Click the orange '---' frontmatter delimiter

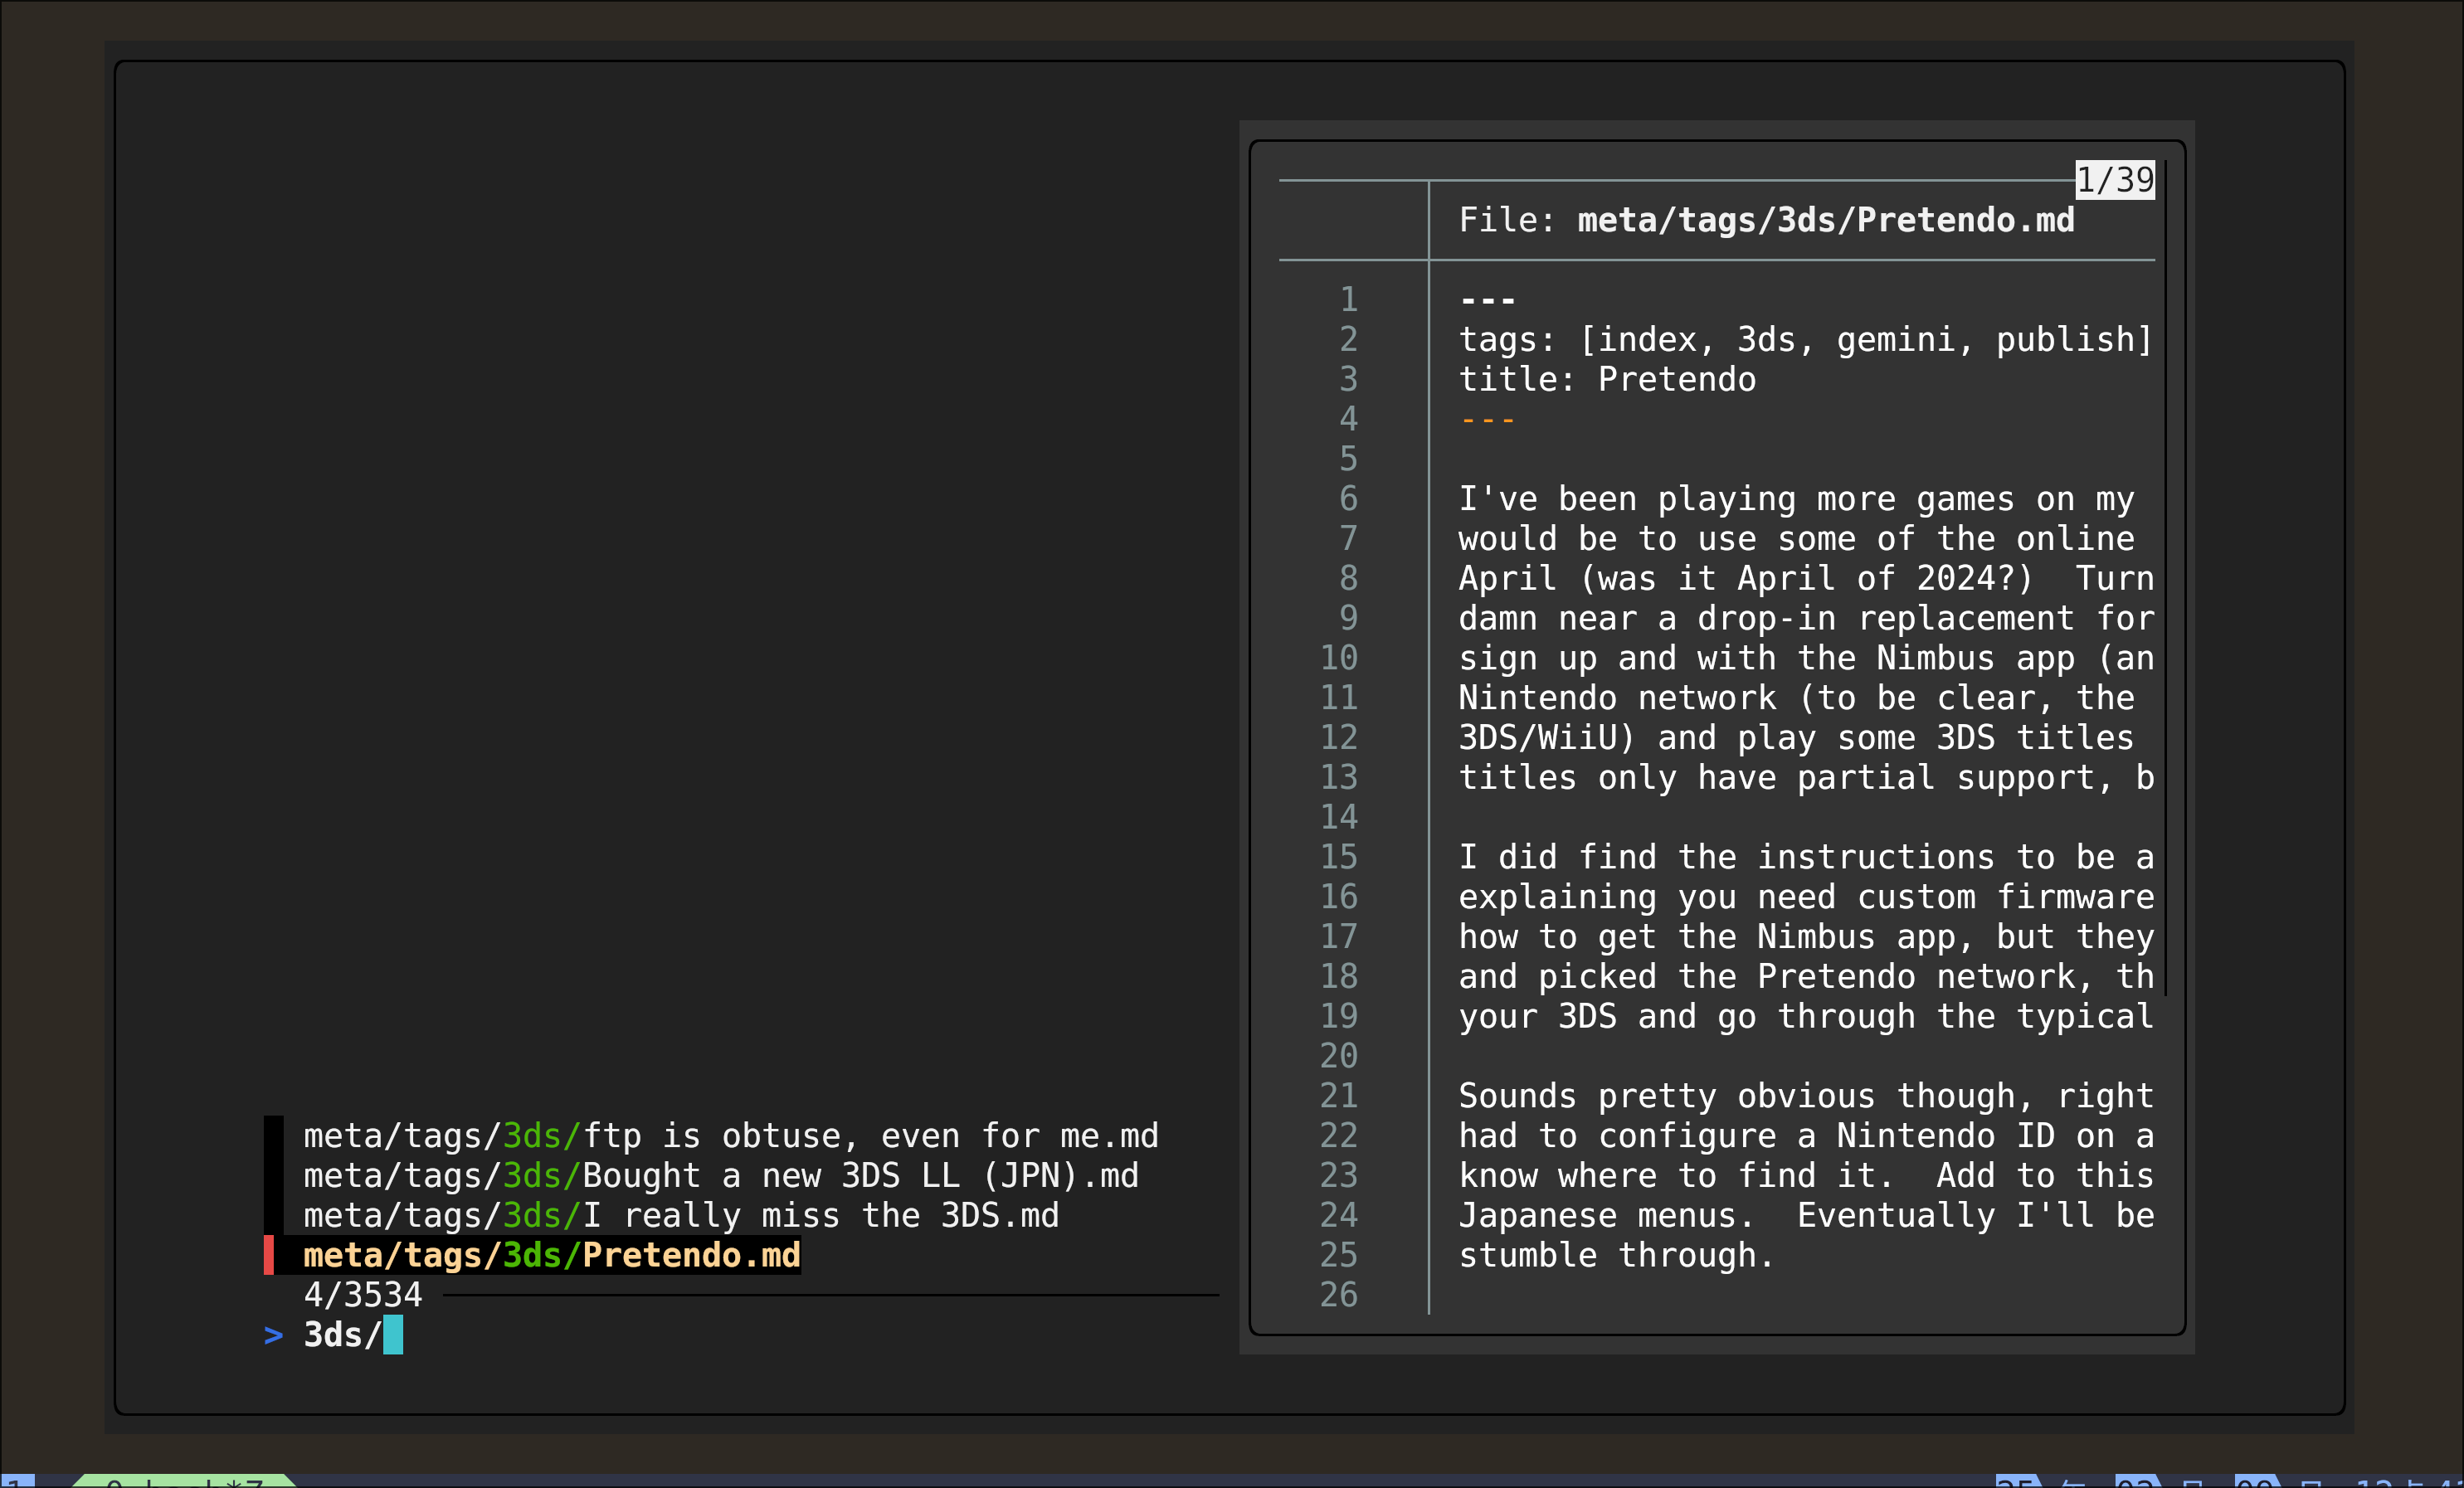pyautogui.click(x=1487, y=420)
